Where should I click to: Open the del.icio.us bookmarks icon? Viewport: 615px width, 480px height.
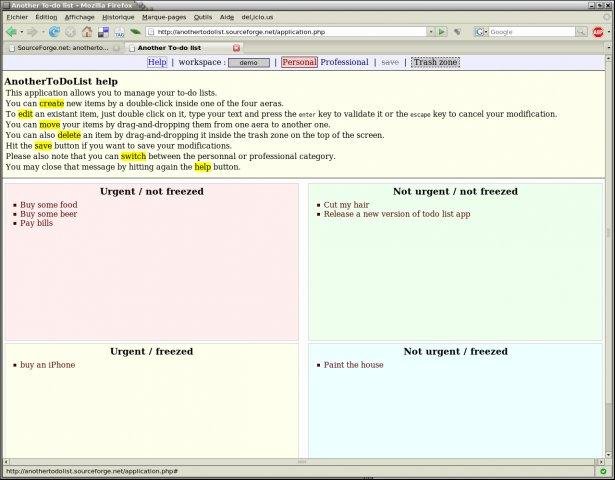(104, 32)
